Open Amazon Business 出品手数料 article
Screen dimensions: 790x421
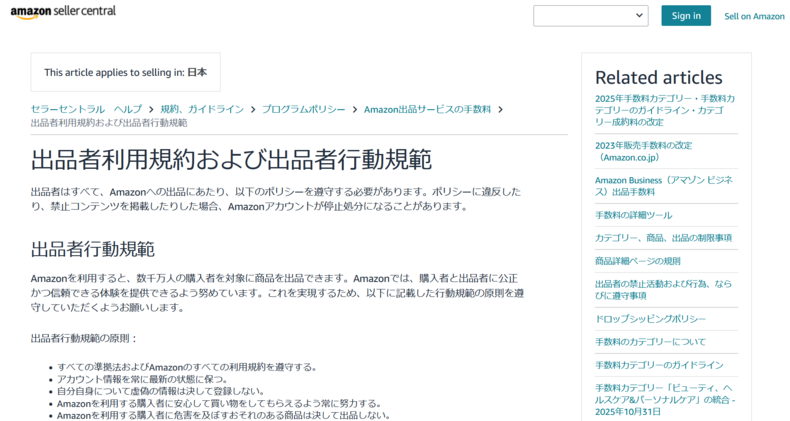(x=664, y=186)
